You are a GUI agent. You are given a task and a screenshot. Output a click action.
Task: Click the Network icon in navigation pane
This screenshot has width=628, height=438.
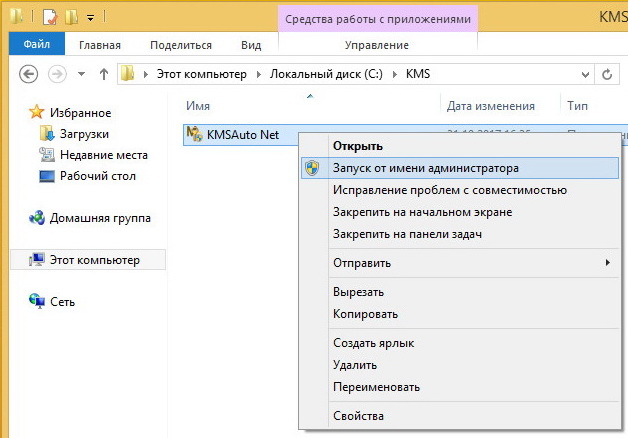(x=38, y=301)
